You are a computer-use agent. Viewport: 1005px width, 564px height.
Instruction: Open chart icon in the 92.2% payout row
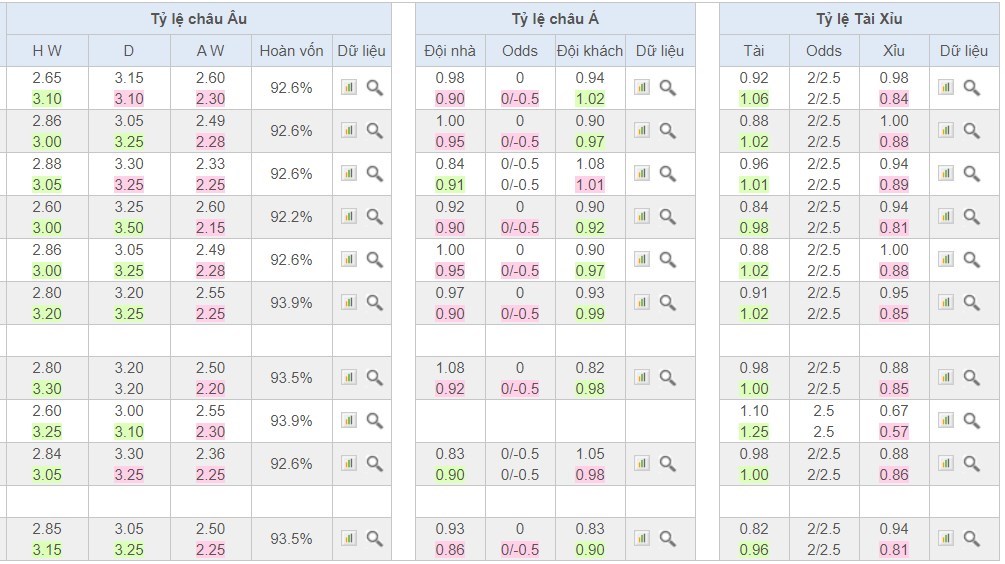click(348, 216)
